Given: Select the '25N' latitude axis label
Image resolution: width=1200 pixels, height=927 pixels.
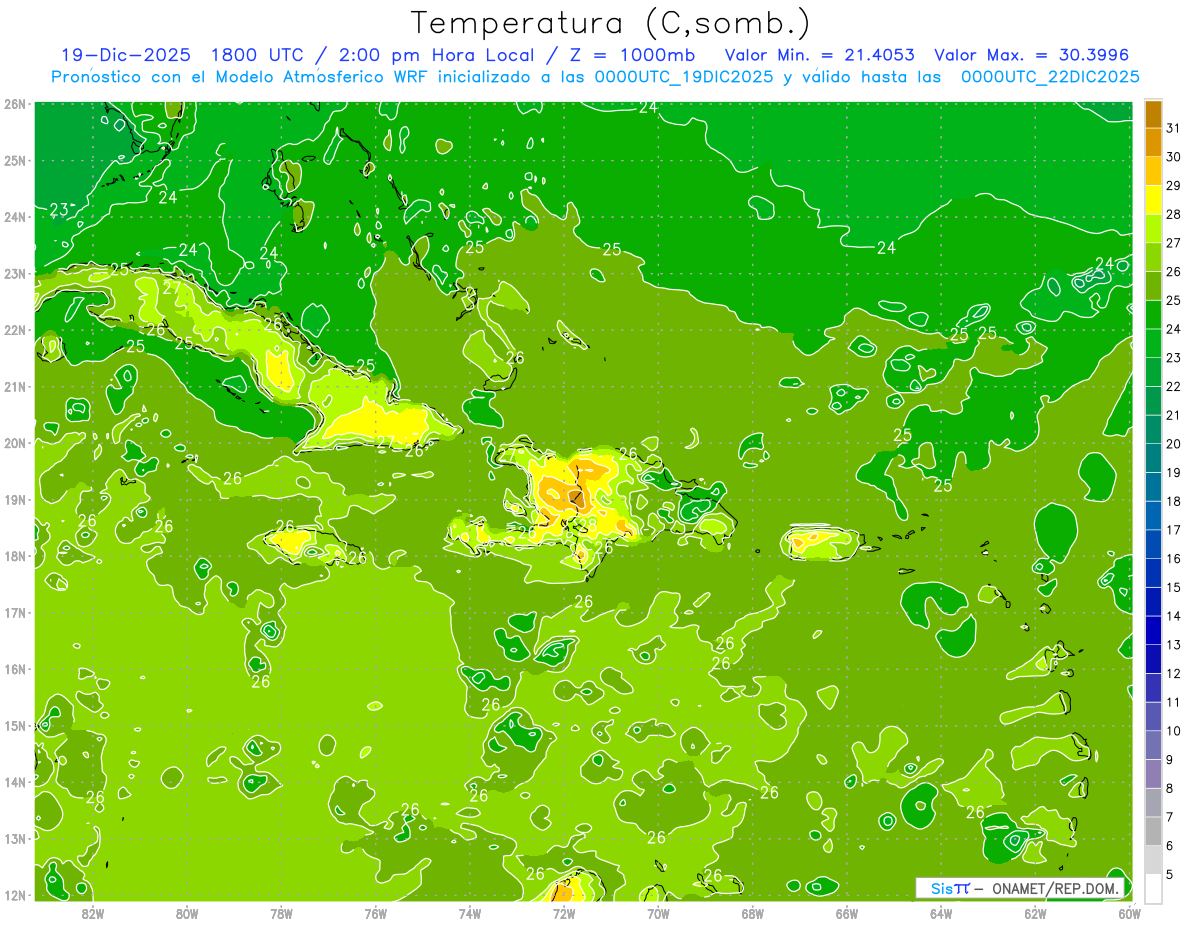Looking at the screenshot, I should 15,160.
